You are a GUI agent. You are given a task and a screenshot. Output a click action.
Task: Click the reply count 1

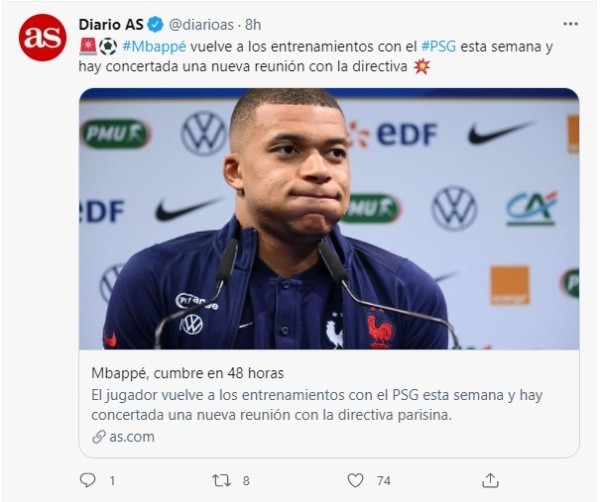[112, 481]
